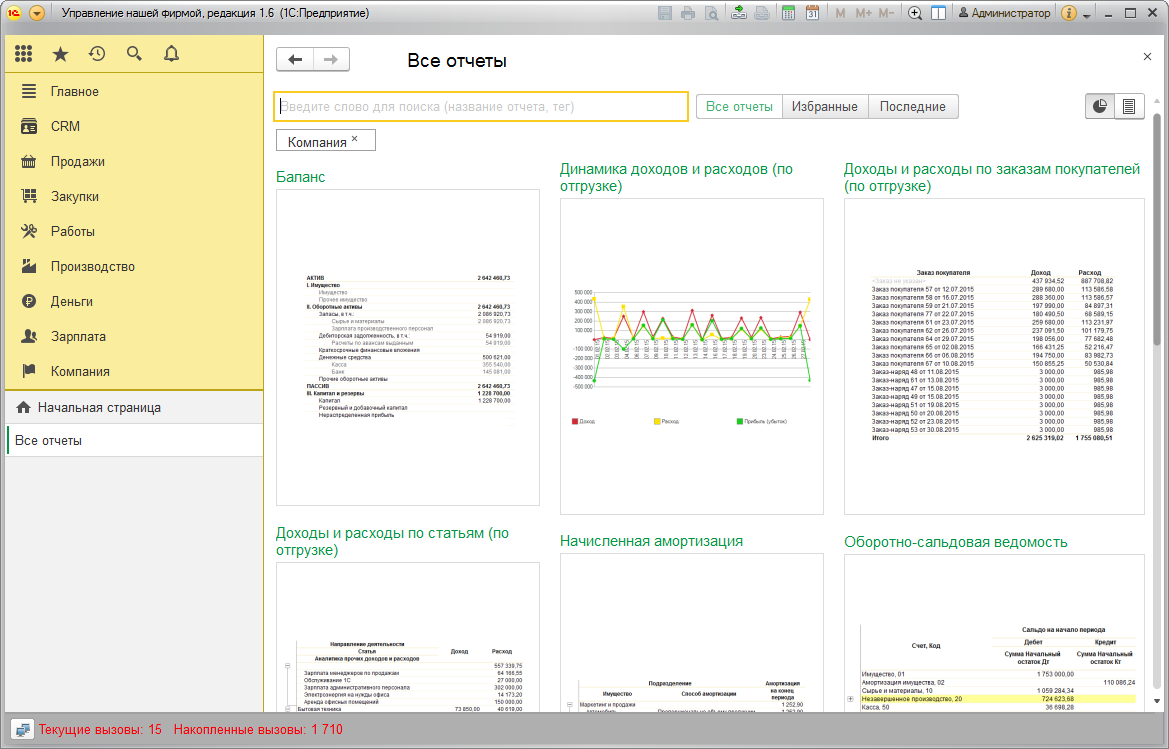This screenshot has width=1169, height=749.
Task: Open the Продажи section
Action: 78,162
